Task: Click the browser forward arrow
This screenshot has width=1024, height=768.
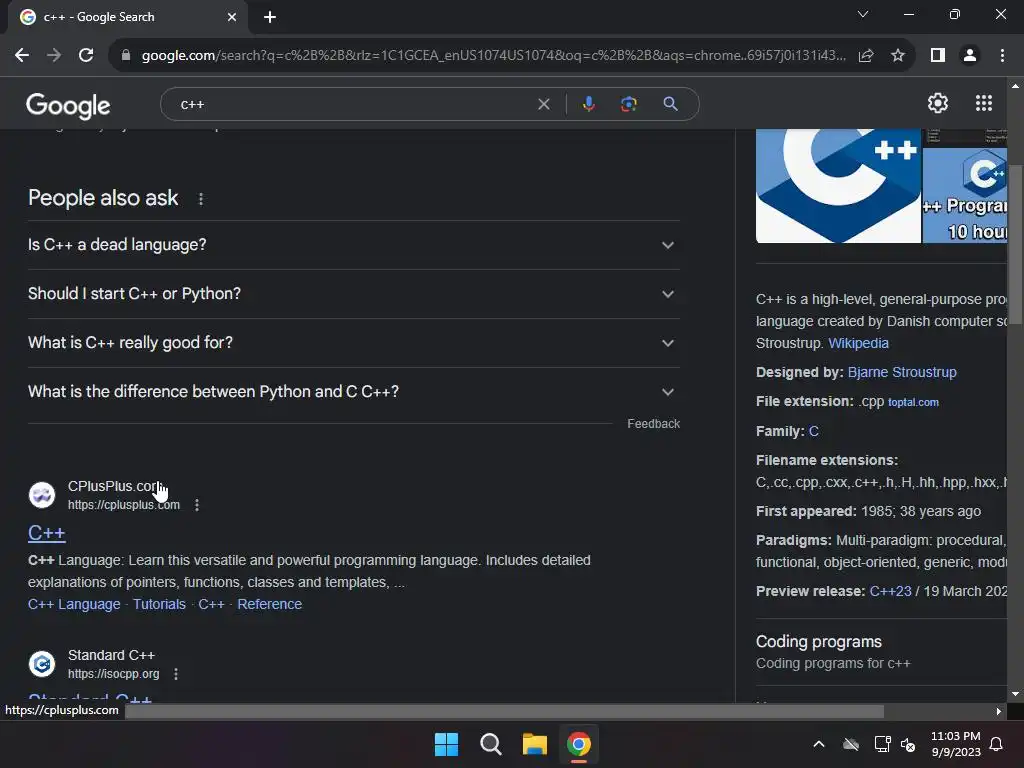Action: 54,56
